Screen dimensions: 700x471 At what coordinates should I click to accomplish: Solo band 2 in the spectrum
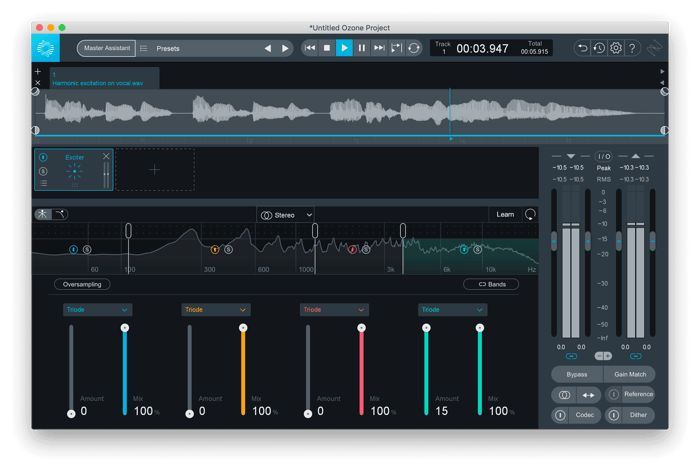[x=228, y=250]
